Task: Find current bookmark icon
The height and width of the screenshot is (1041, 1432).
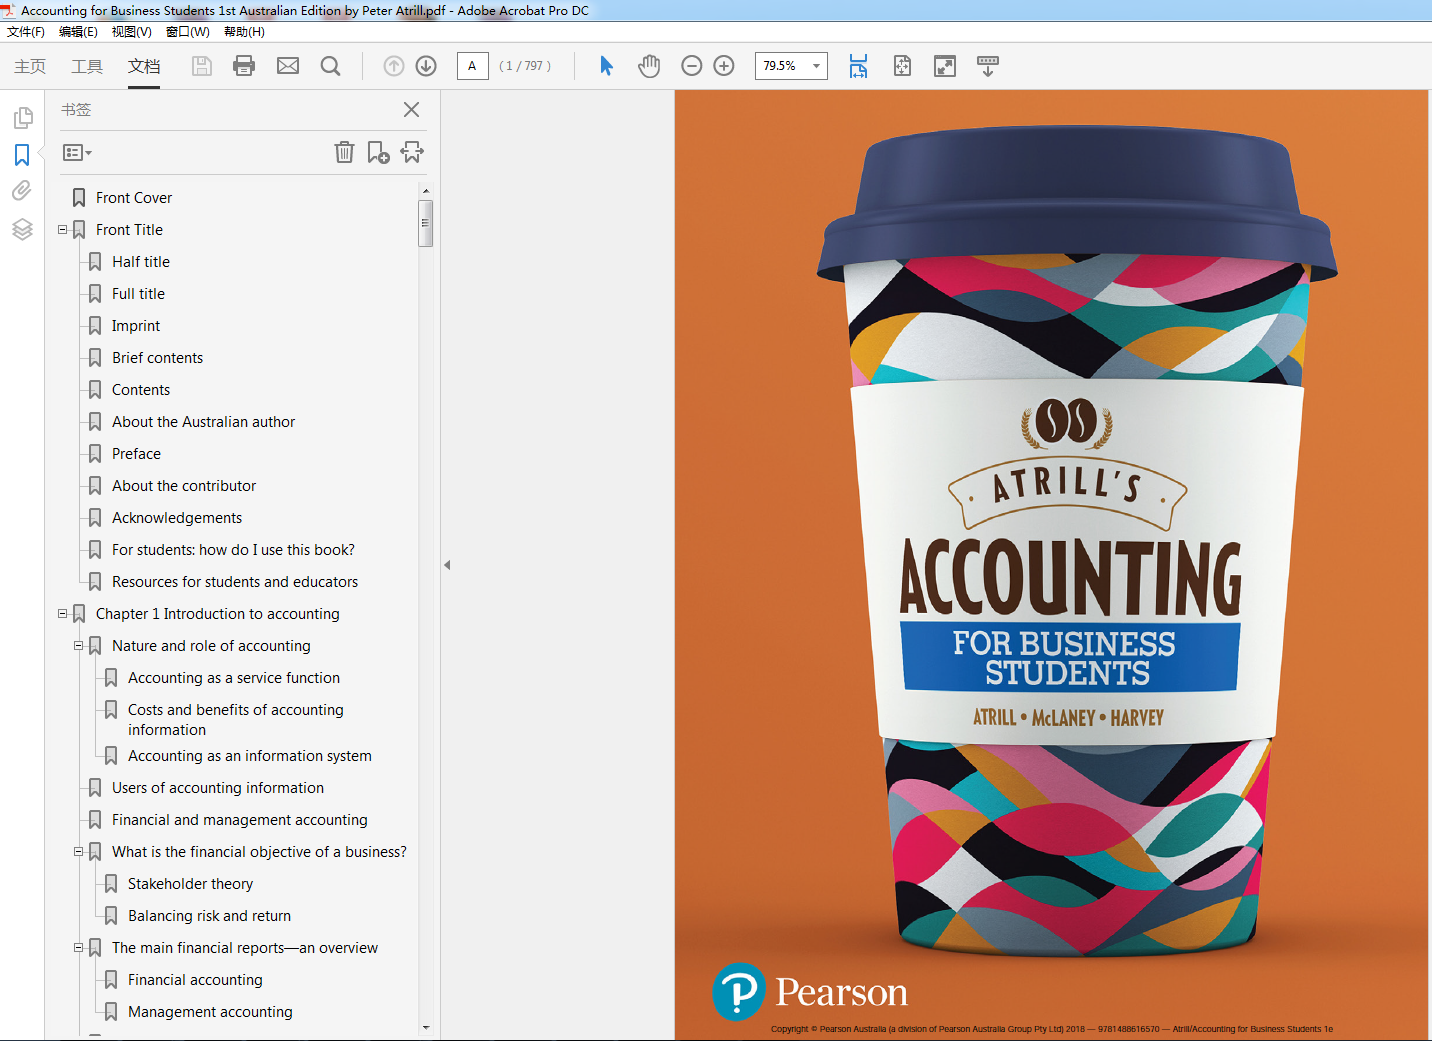Action: [x=412, y=152]
